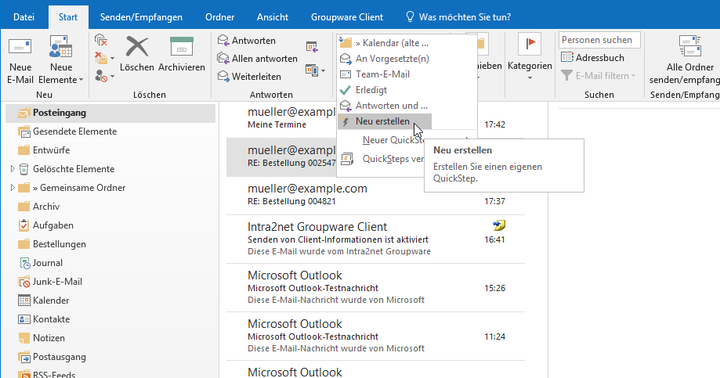This screenshot has height=378, width=720.
Task: Expand Gelöschte Elemente folder
Action: click(12, 169)
